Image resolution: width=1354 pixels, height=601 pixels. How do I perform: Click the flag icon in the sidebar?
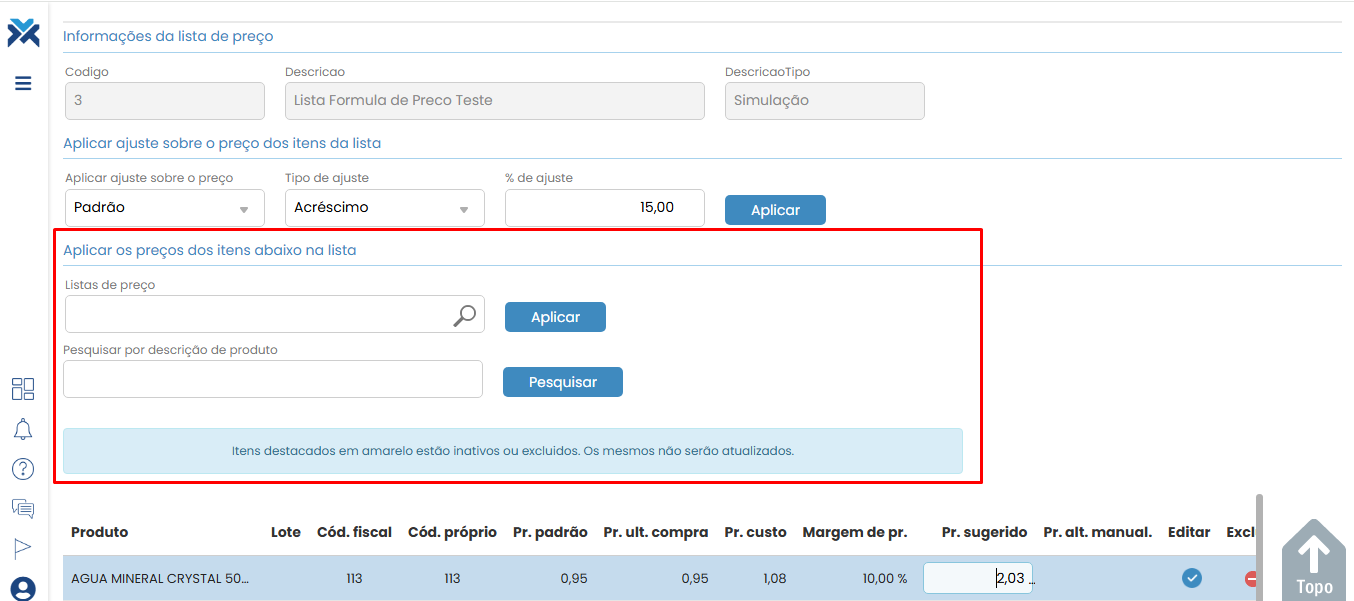click(x=23, y=547)
